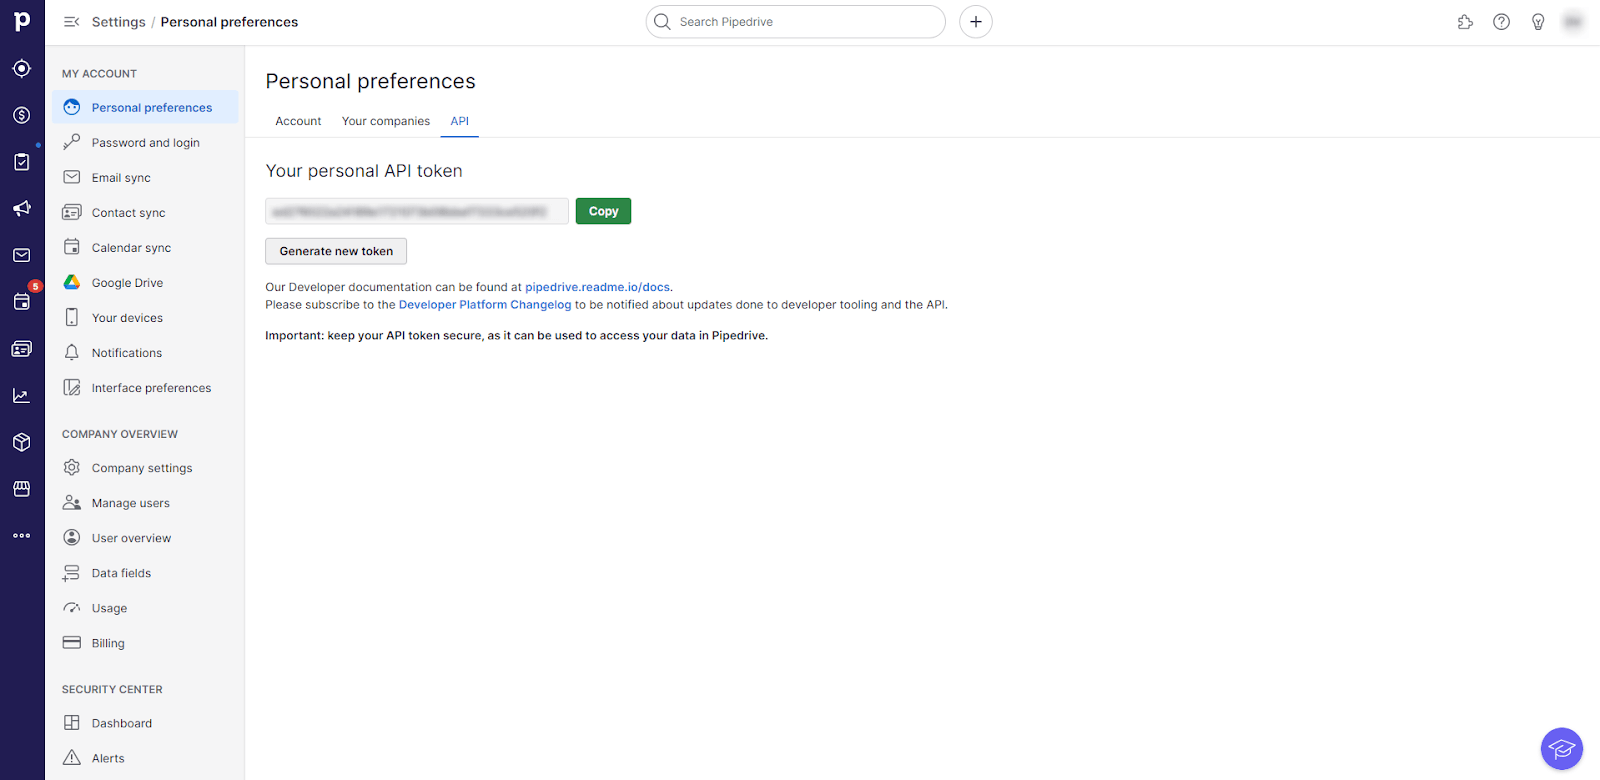Screen dimensions: 1600x780
Task: Open Contacts card icon in left rail
Action: tap(22, 349)
